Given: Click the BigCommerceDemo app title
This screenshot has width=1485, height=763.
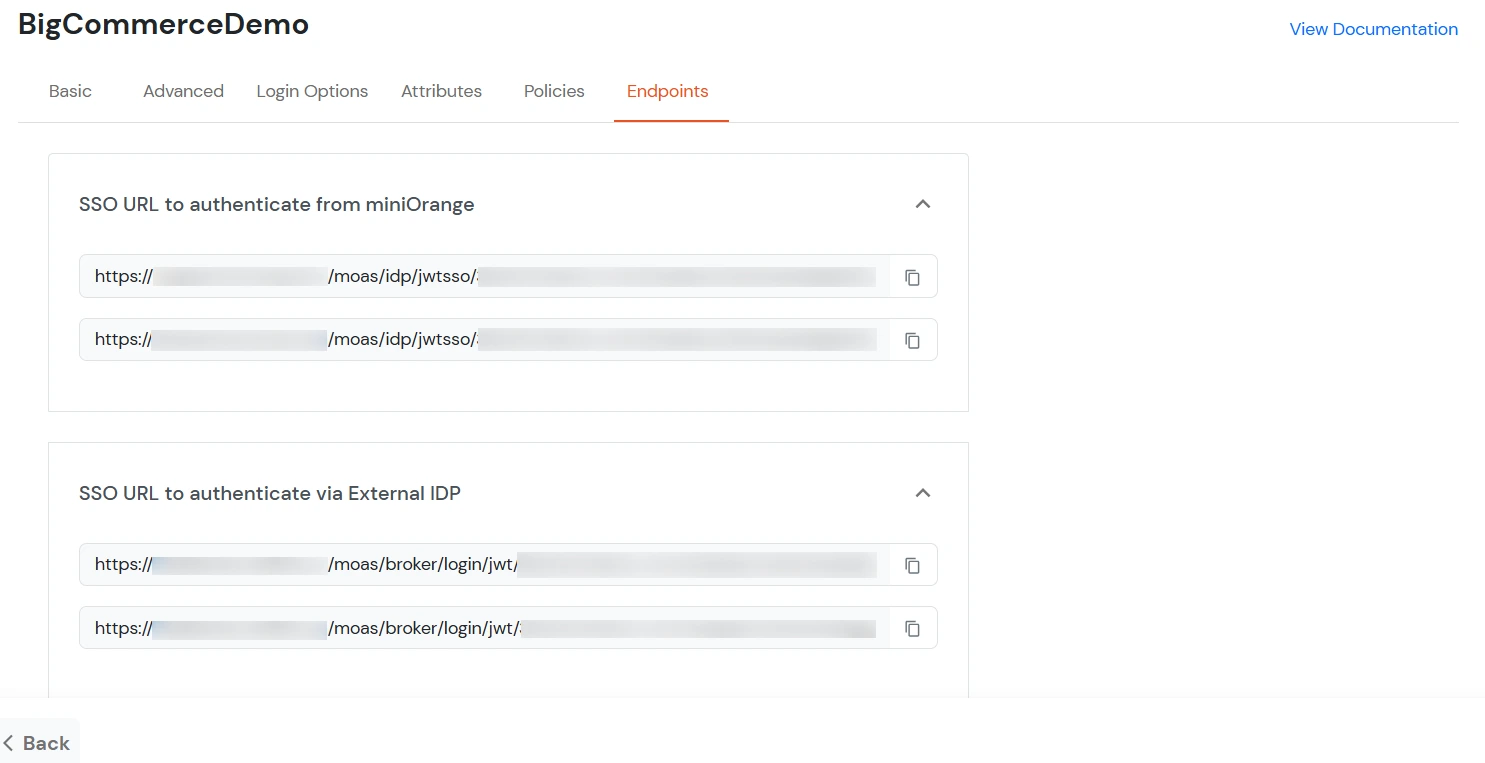Looking at the screenshot, I should point(163,25).
